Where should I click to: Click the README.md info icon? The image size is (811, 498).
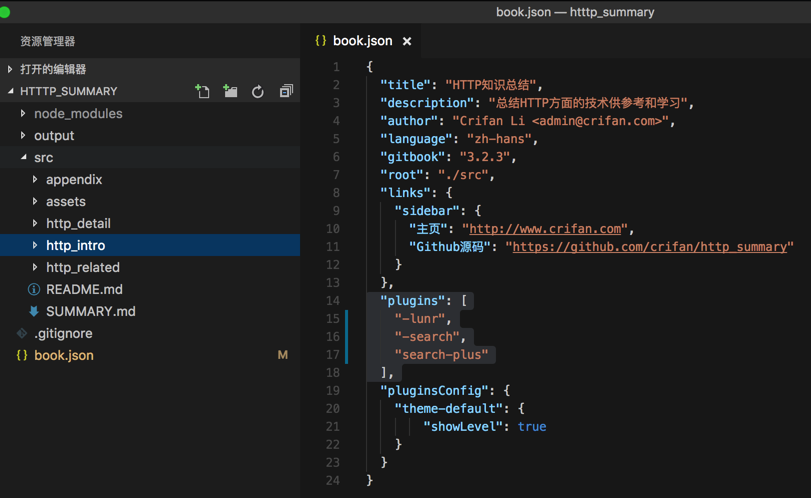(x=34, y=289)
